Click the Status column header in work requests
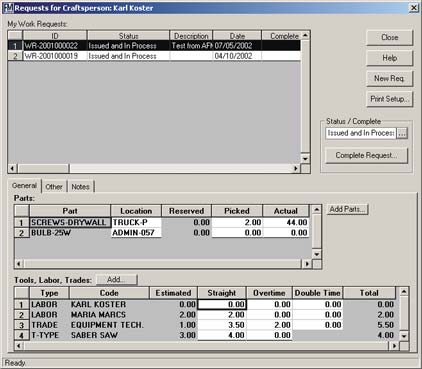This screenshot has width=422, height=369. 128,36
